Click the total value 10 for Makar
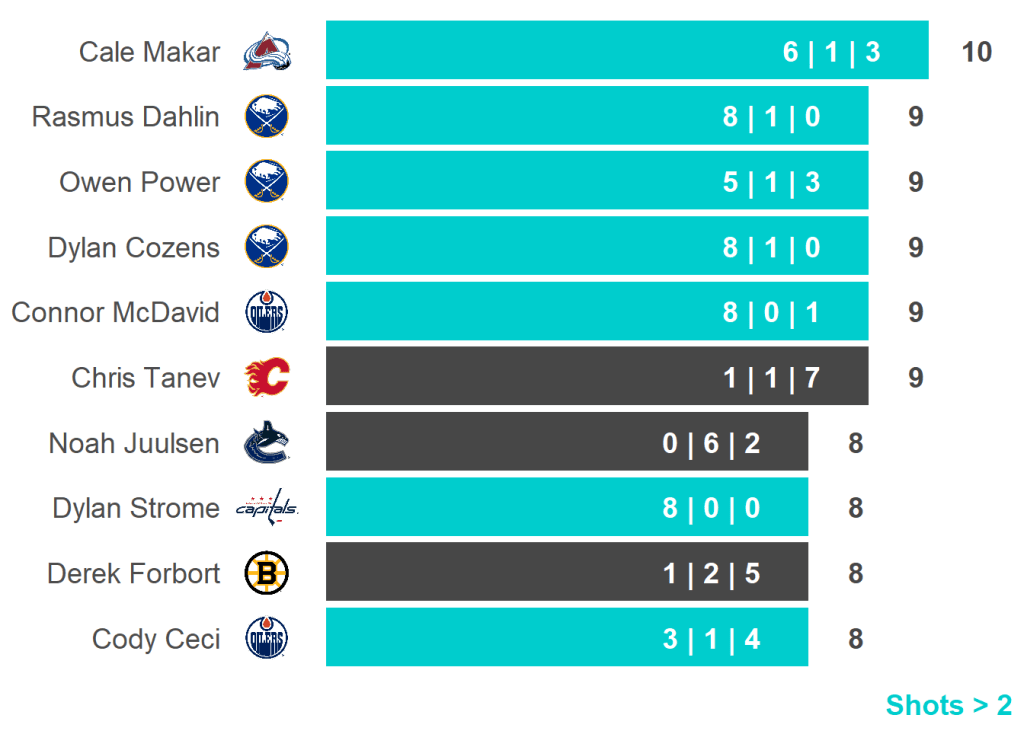Screen dimensions: 1024x731 976,52
